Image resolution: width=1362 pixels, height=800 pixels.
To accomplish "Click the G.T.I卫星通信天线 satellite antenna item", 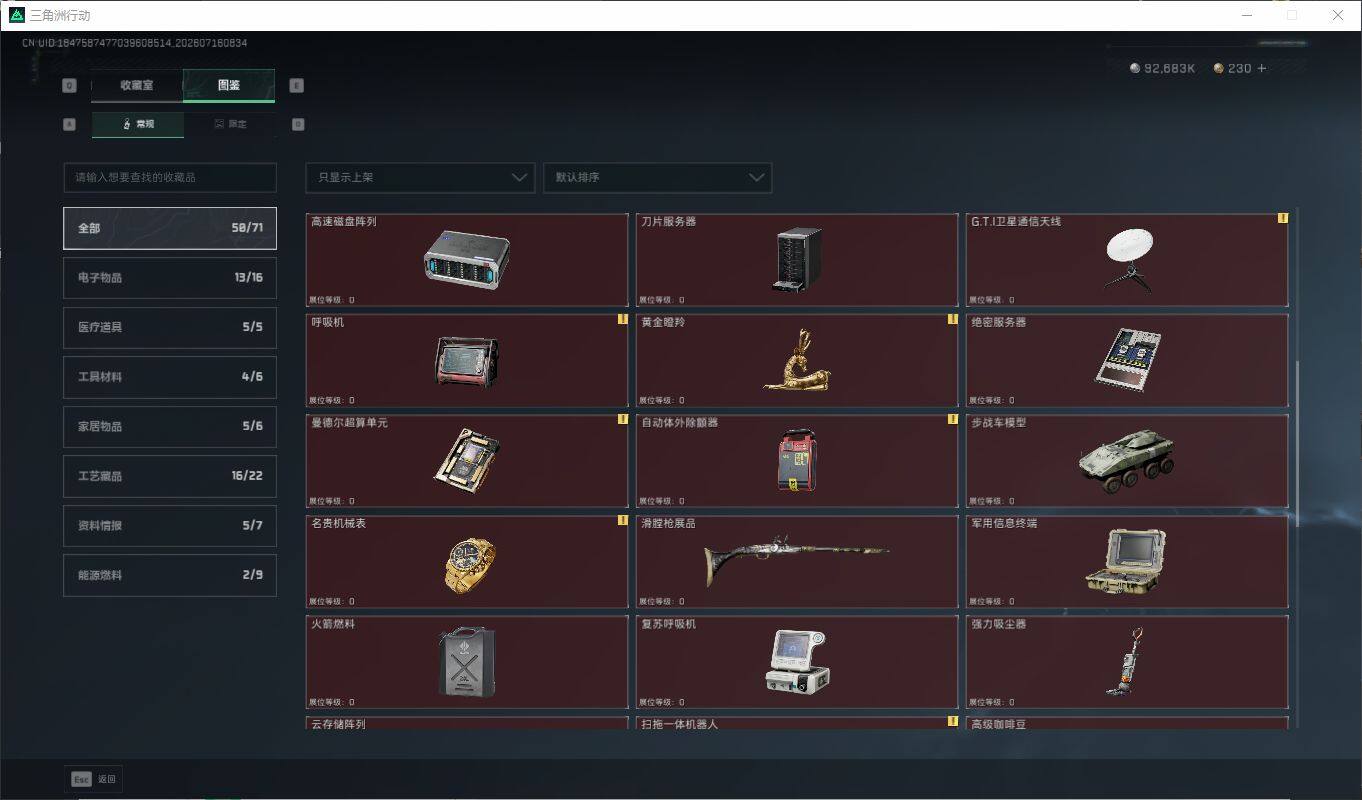I will pos(1127,259).
